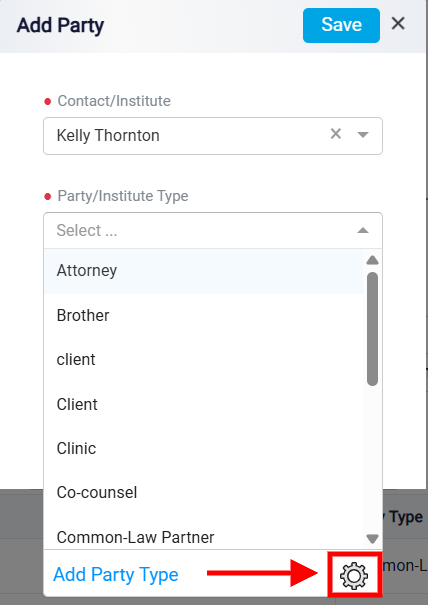This screenshot has width=428, height=605.
Task: Open party type settings gear icon
Action: click(354, 575)
